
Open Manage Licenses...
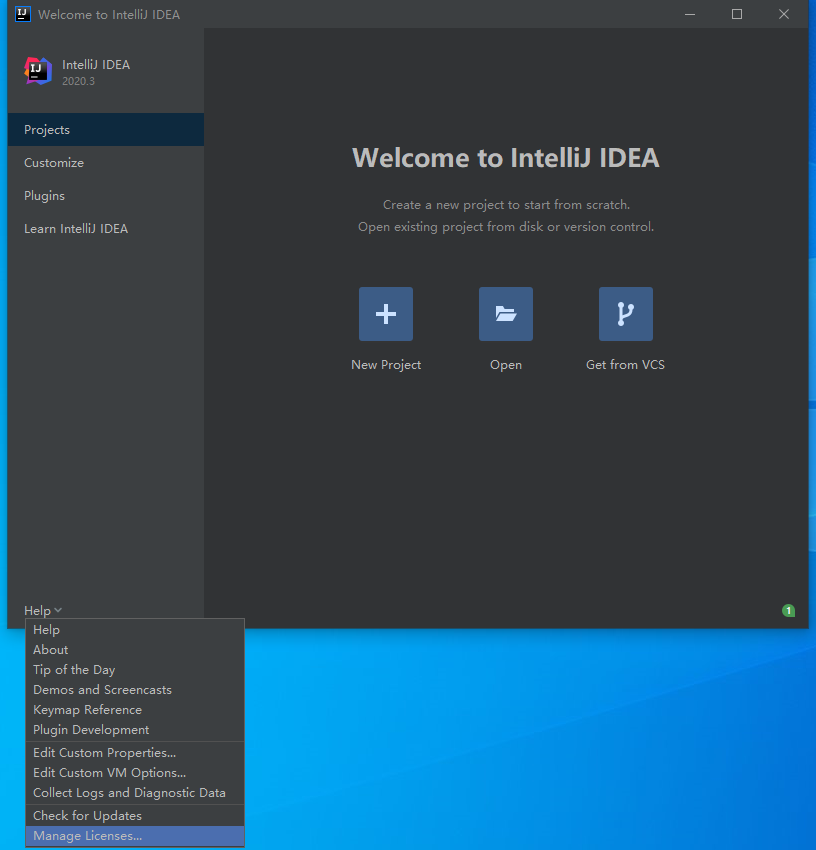click(135, 835)
